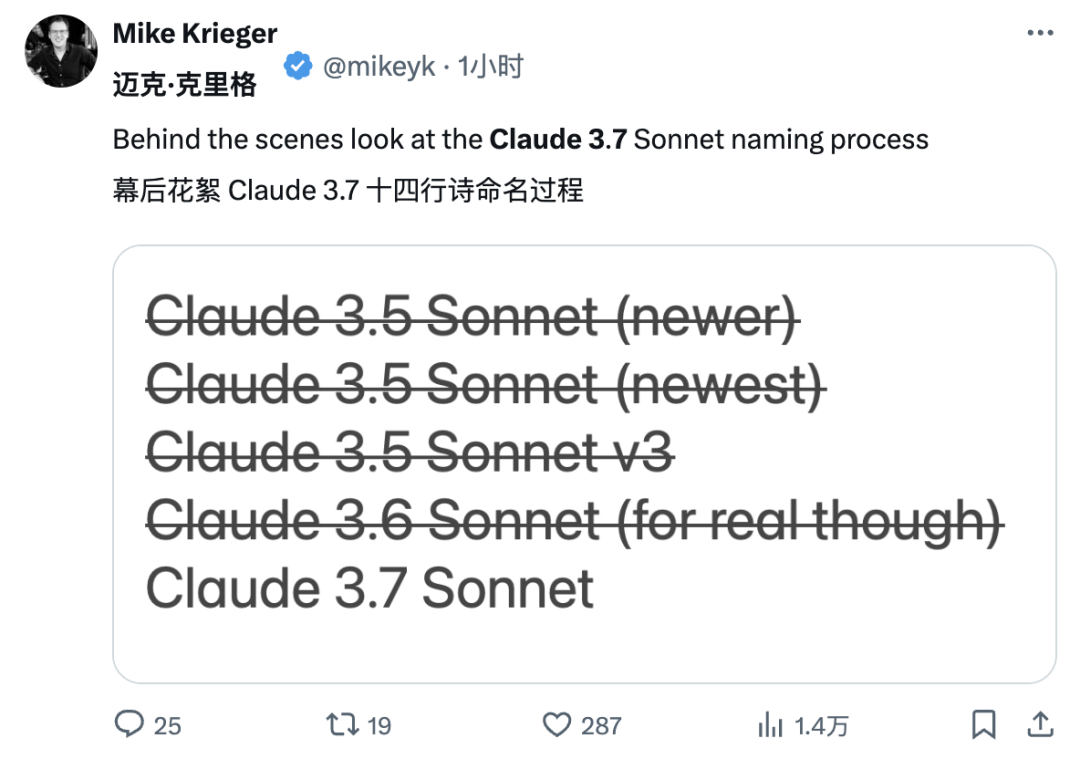1080x759 pixels.
Task: Click the Chinese name 迈克·克里格
Action: click(x=185, y=86)
